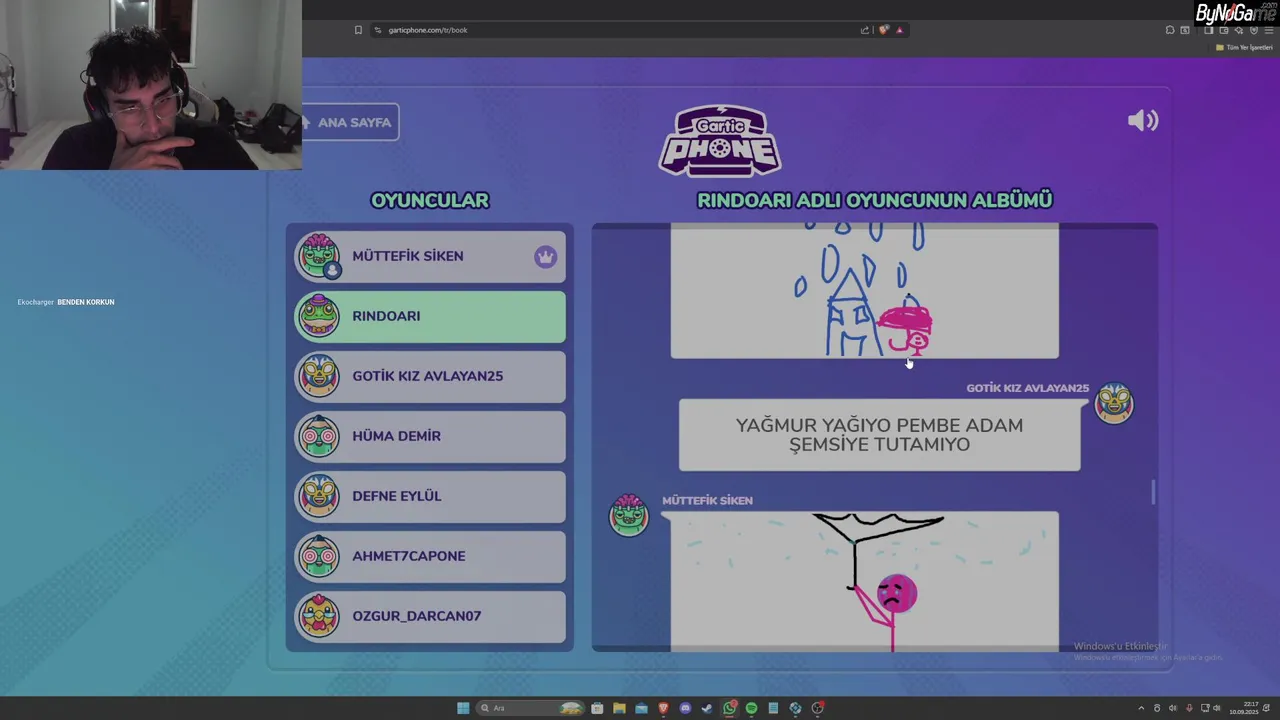The width and height of the screenshot is (1280, 720).
Task: Click the GOTİK KIZ AVLAYAN25 avatar in album
Action: (x=1114, y=403)
